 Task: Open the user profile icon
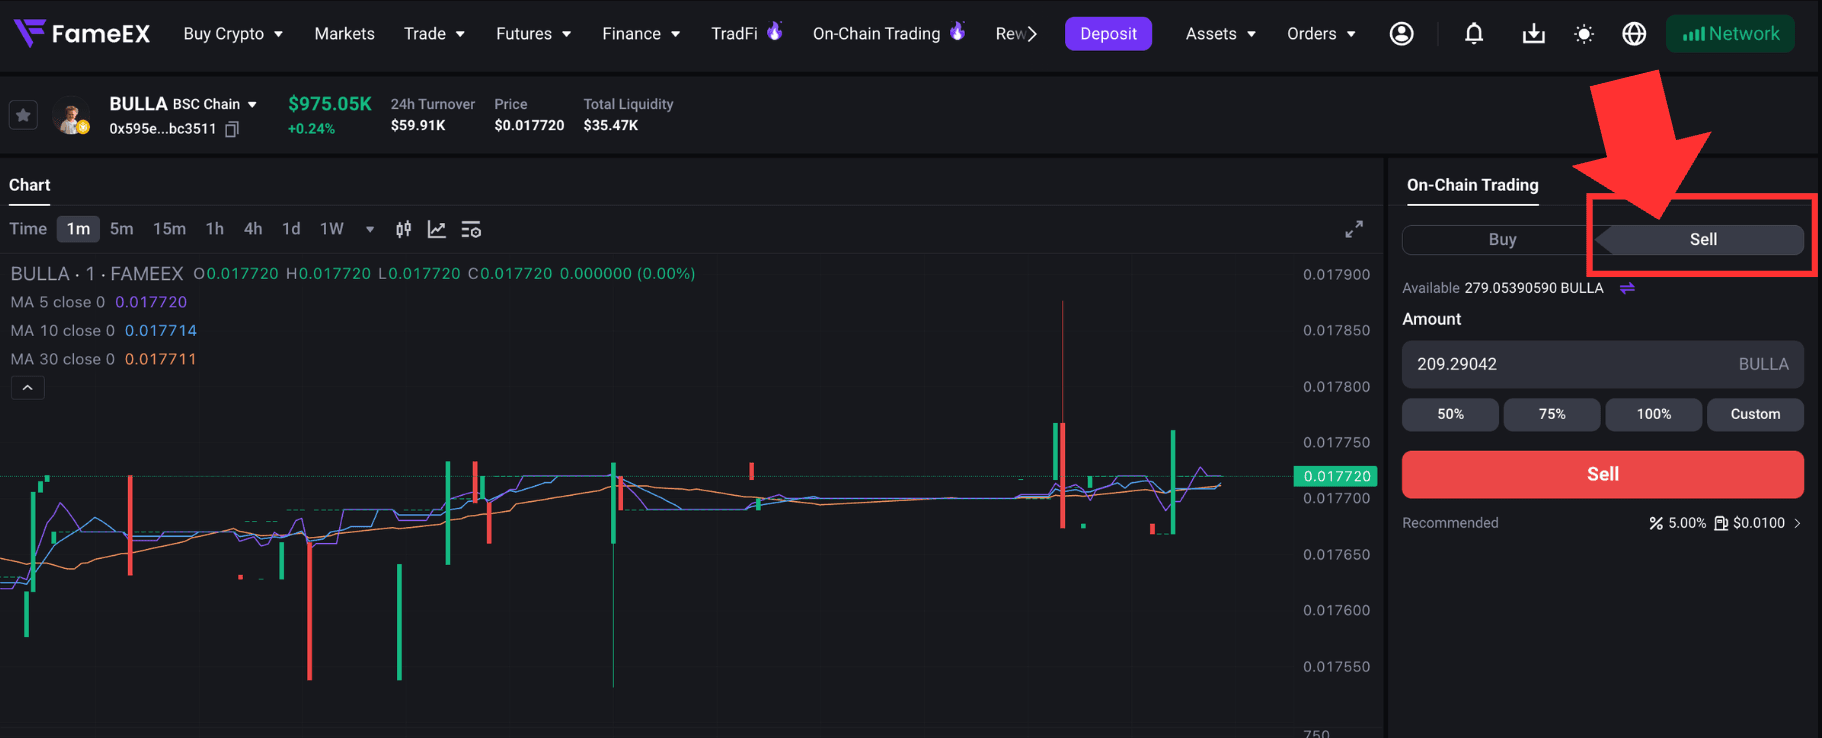(1402, 34)
